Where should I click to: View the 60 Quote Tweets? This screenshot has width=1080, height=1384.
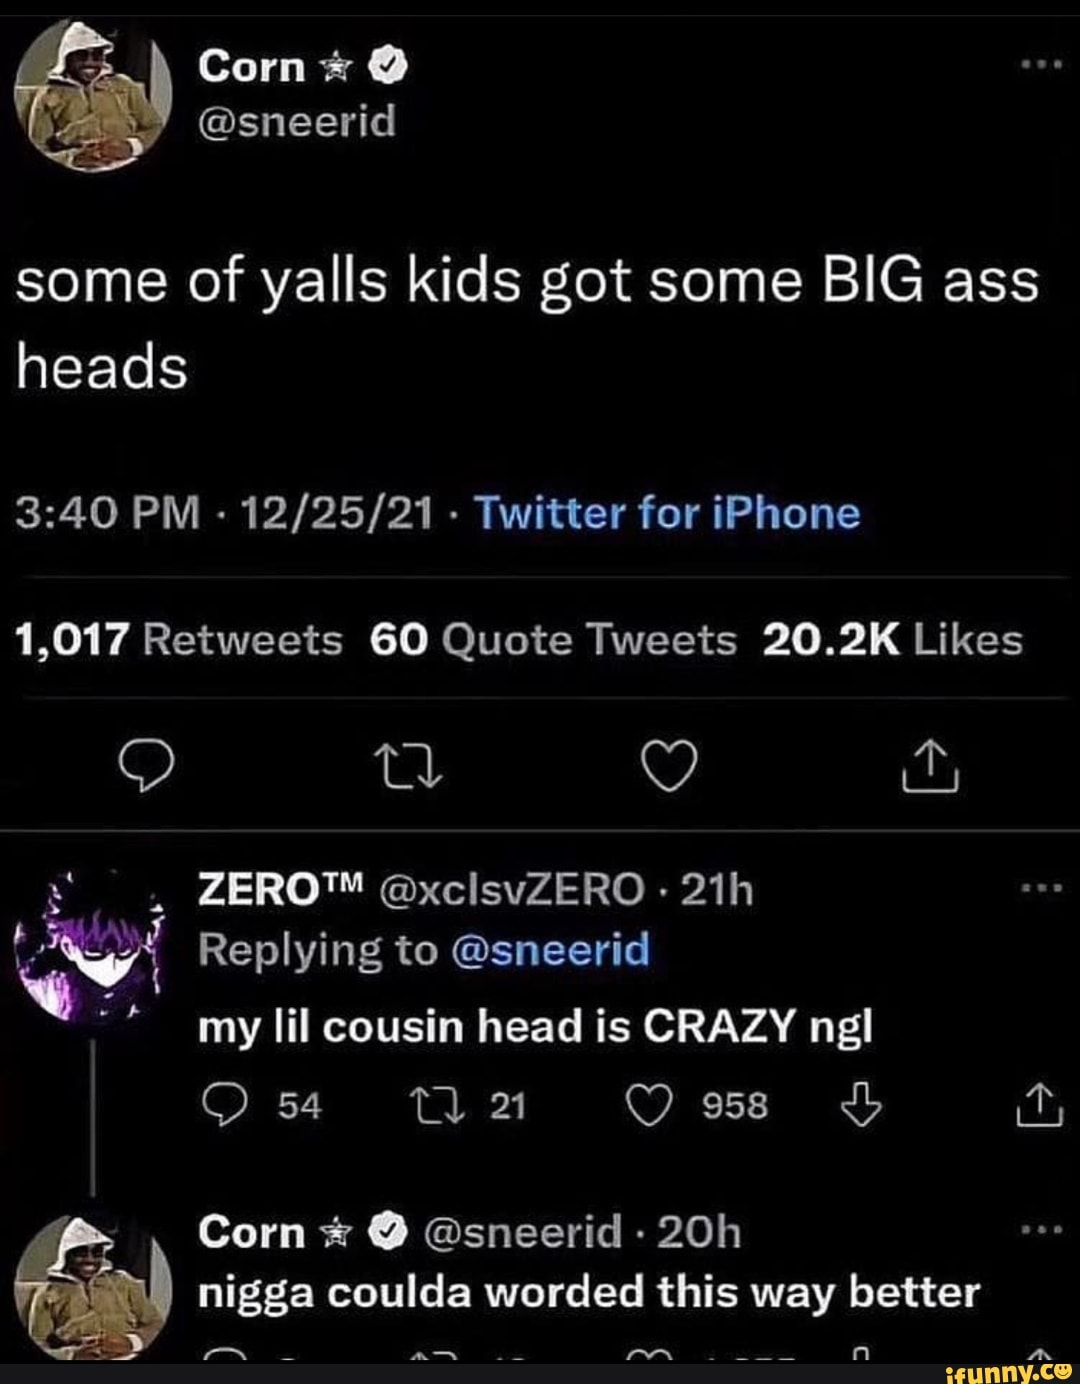coord(553,640)
